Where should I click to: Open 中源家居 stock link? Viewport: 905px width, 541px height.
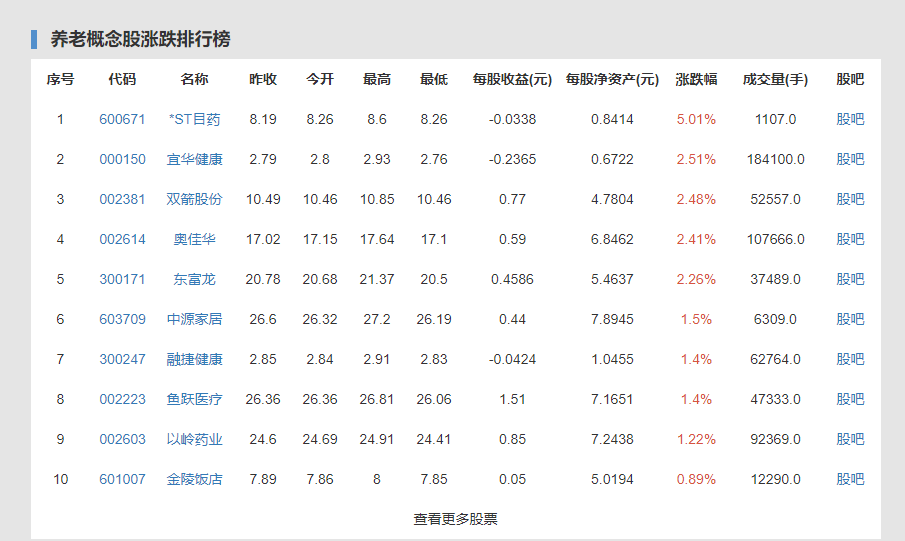(195, 319)
